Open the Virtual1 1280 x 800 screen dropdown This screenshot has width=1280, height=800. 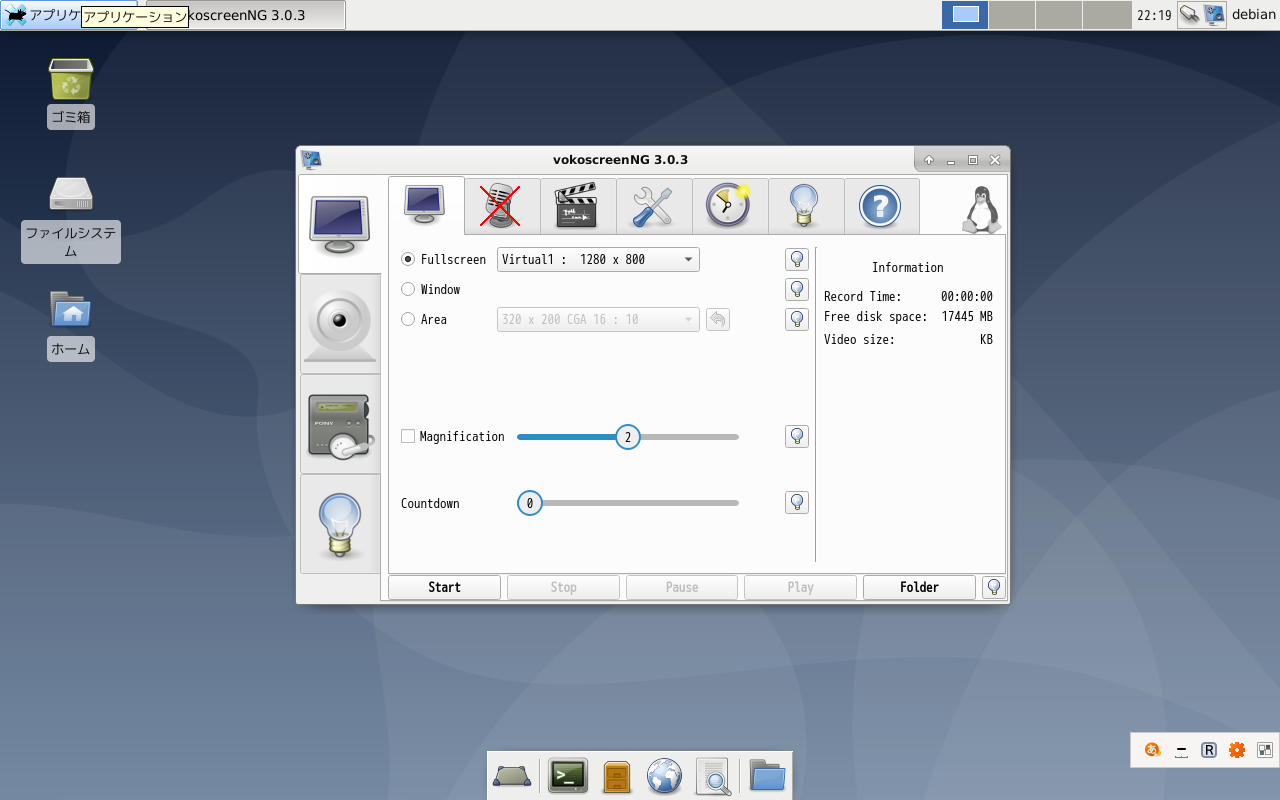pyautogui.click(x=598, y=259)
